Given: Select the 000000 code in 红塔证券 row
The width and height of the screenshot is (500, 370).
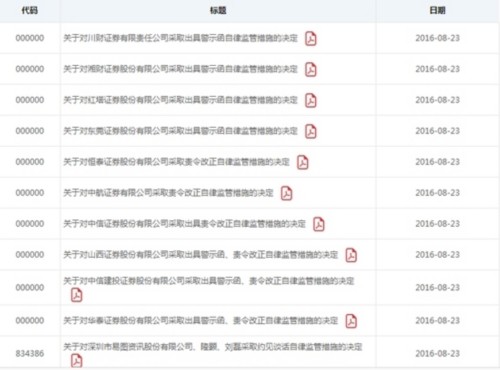Looking at the screenshot, I should tap(30, 100).
